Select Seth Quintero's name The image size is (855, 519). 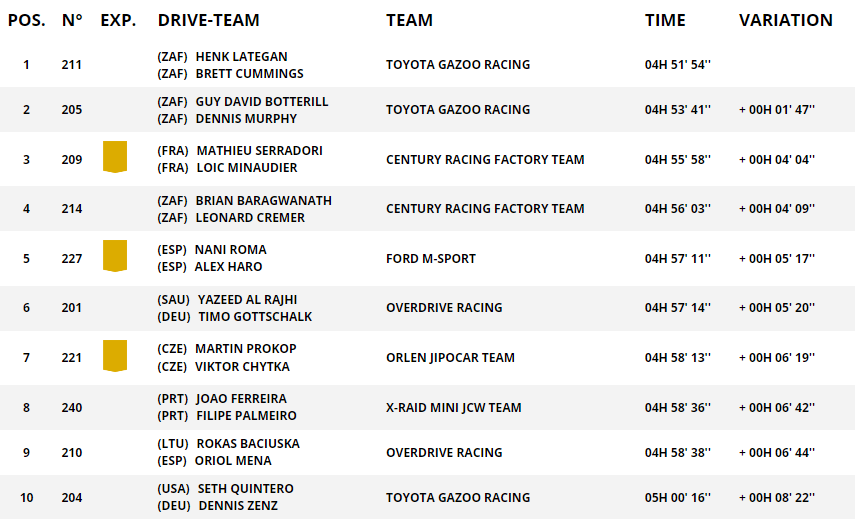244,489
